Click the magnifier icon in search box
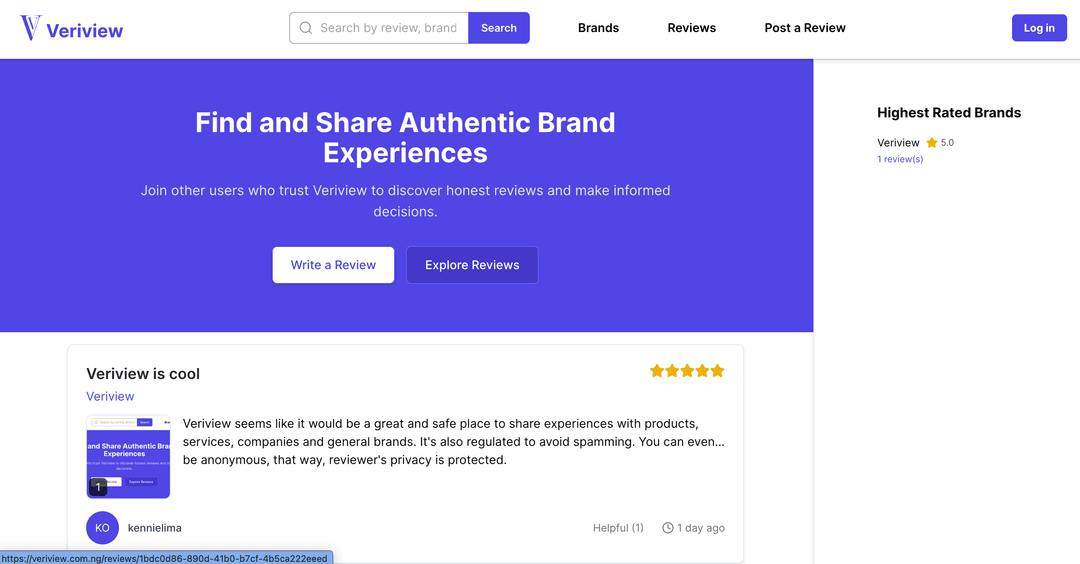Viewport: 1080px width, 564px height. coord(306,28)
